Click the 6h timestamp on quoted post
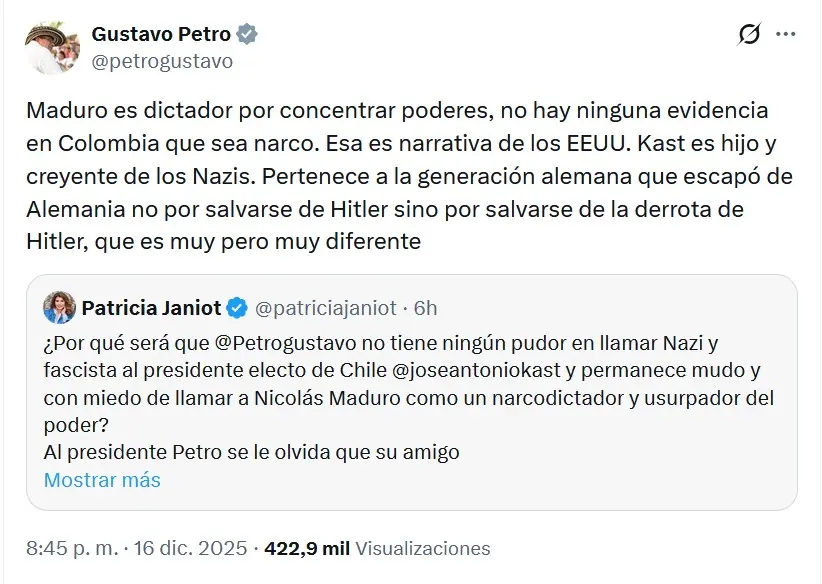This screenshot has width=822, height=584. 426,307
